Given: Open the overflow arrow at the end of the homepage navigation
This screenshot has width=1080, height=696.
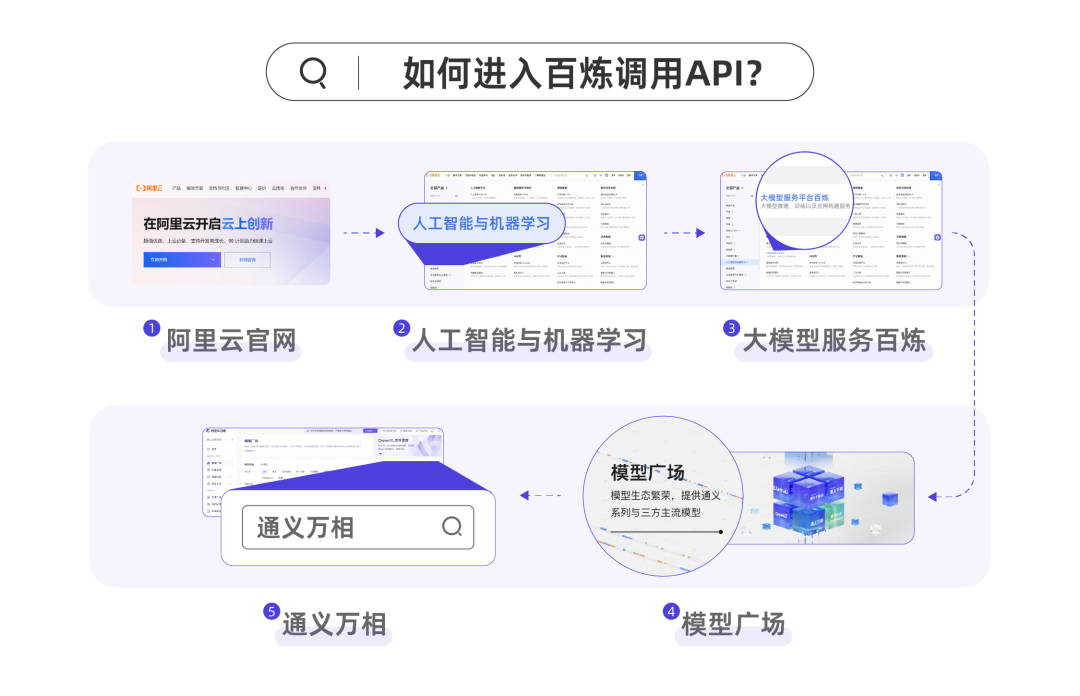Looking at the screenshot, I should tap(325, 188).
